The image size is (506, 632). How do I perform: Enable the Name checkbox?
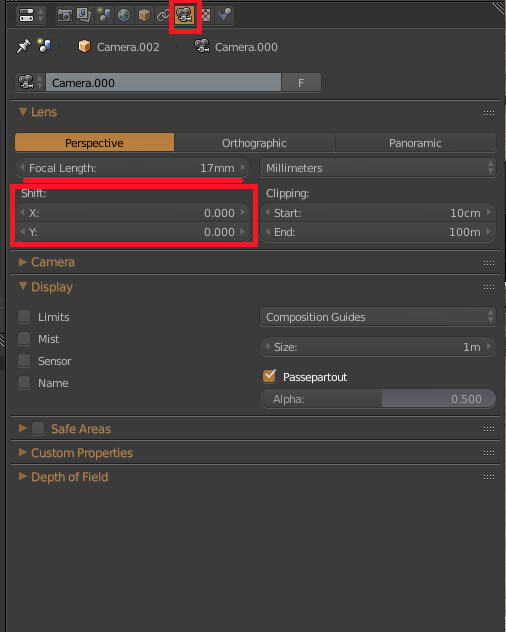click(x=24, y=383)
